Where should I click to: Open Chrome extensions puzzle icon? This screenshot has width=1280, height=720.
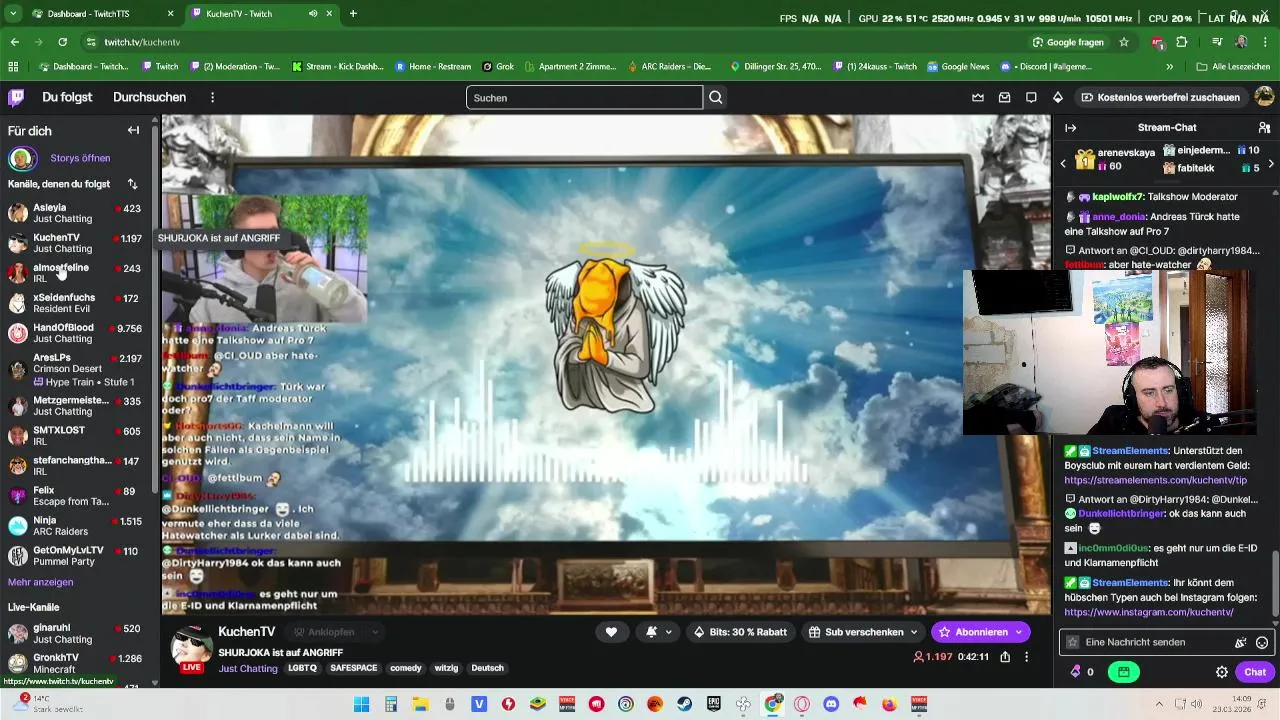tap(1182, 42)
